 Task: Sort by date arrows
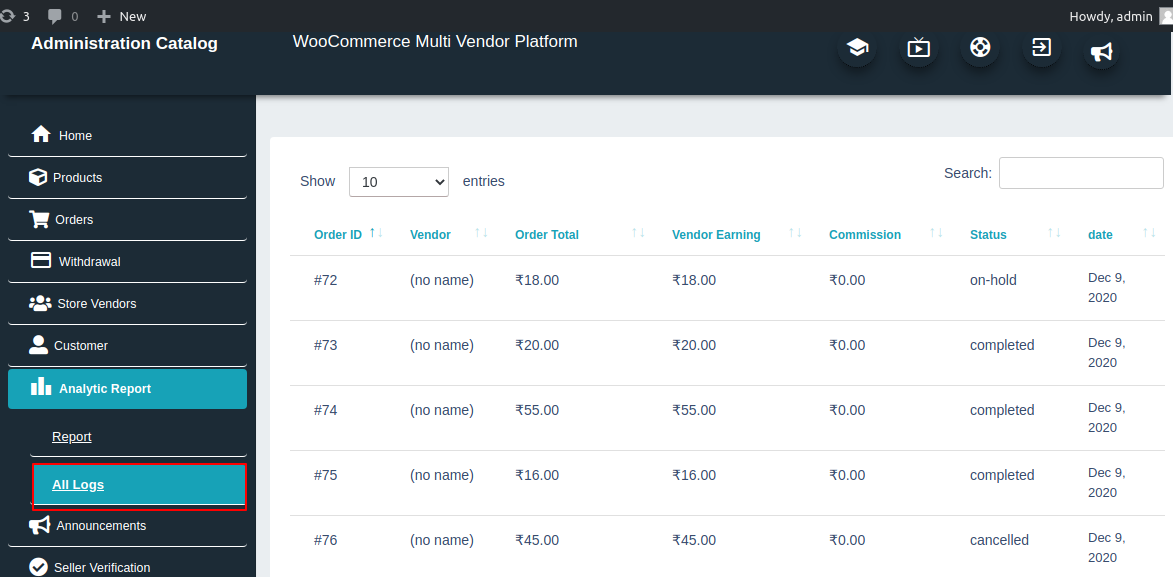pos(1149,233)
